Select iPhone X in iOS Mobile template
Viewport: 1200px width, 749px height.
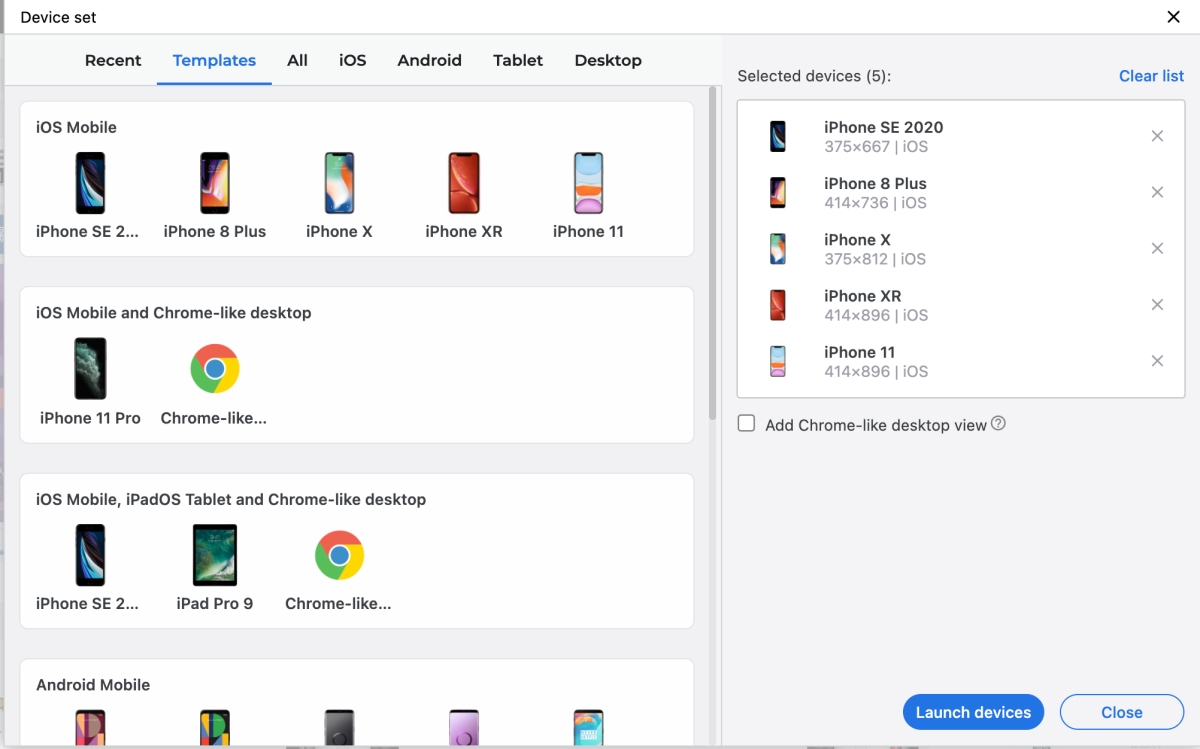coord(339,196)
